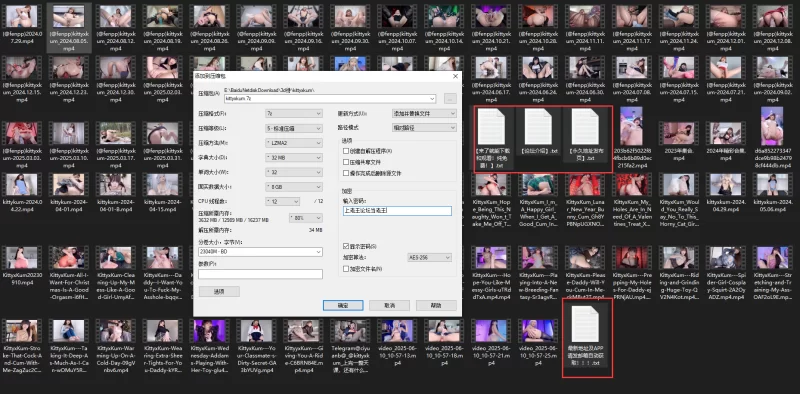Enable the 压缩共享文件 checkbox

tap(346, 162)
